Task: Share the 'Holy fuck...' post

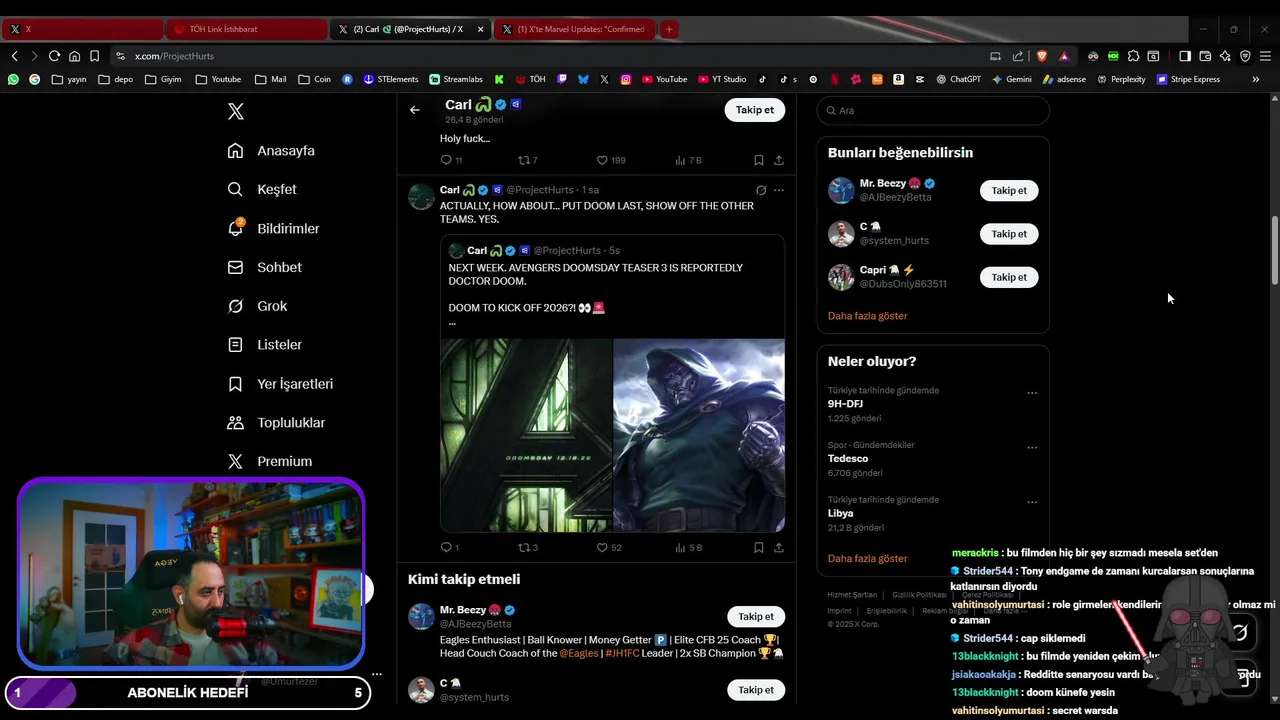Action: click(x=779, y=160)
